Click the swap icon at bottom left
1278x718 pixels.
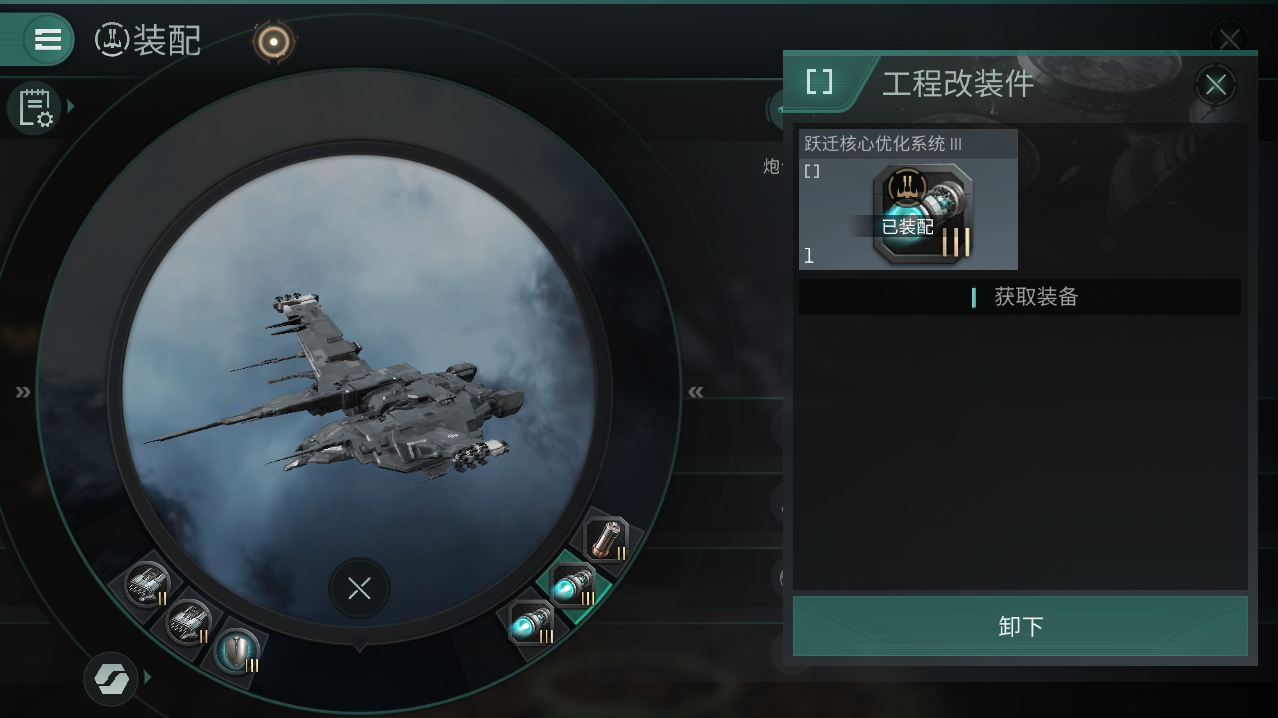[x=111, y=679]
